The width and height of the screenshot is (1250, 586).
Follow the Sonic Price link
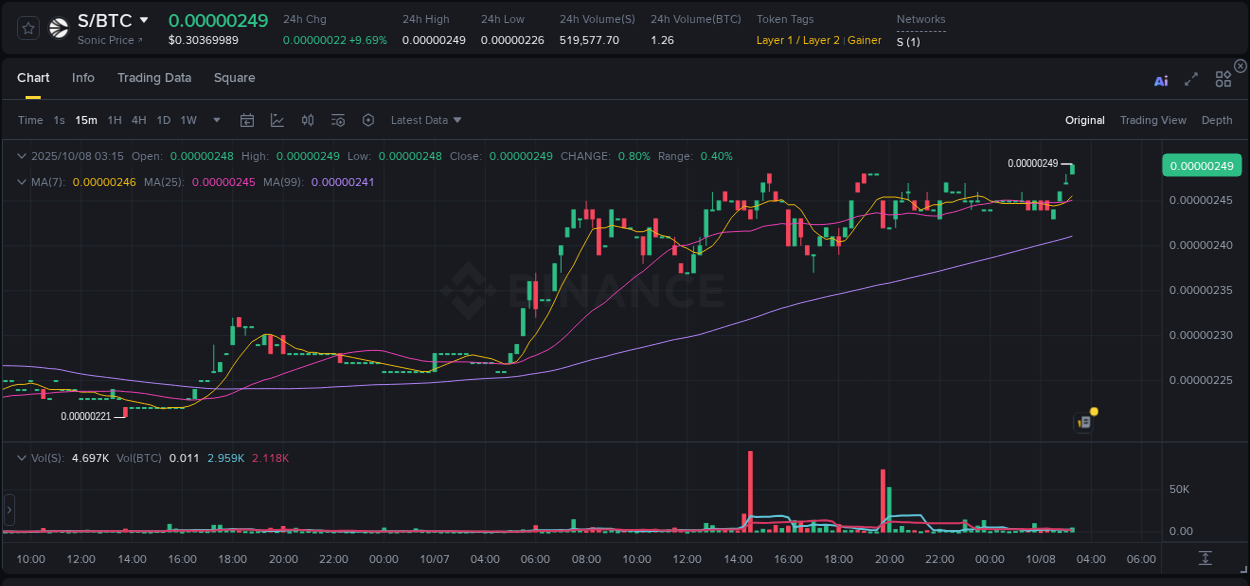(103, 40)
